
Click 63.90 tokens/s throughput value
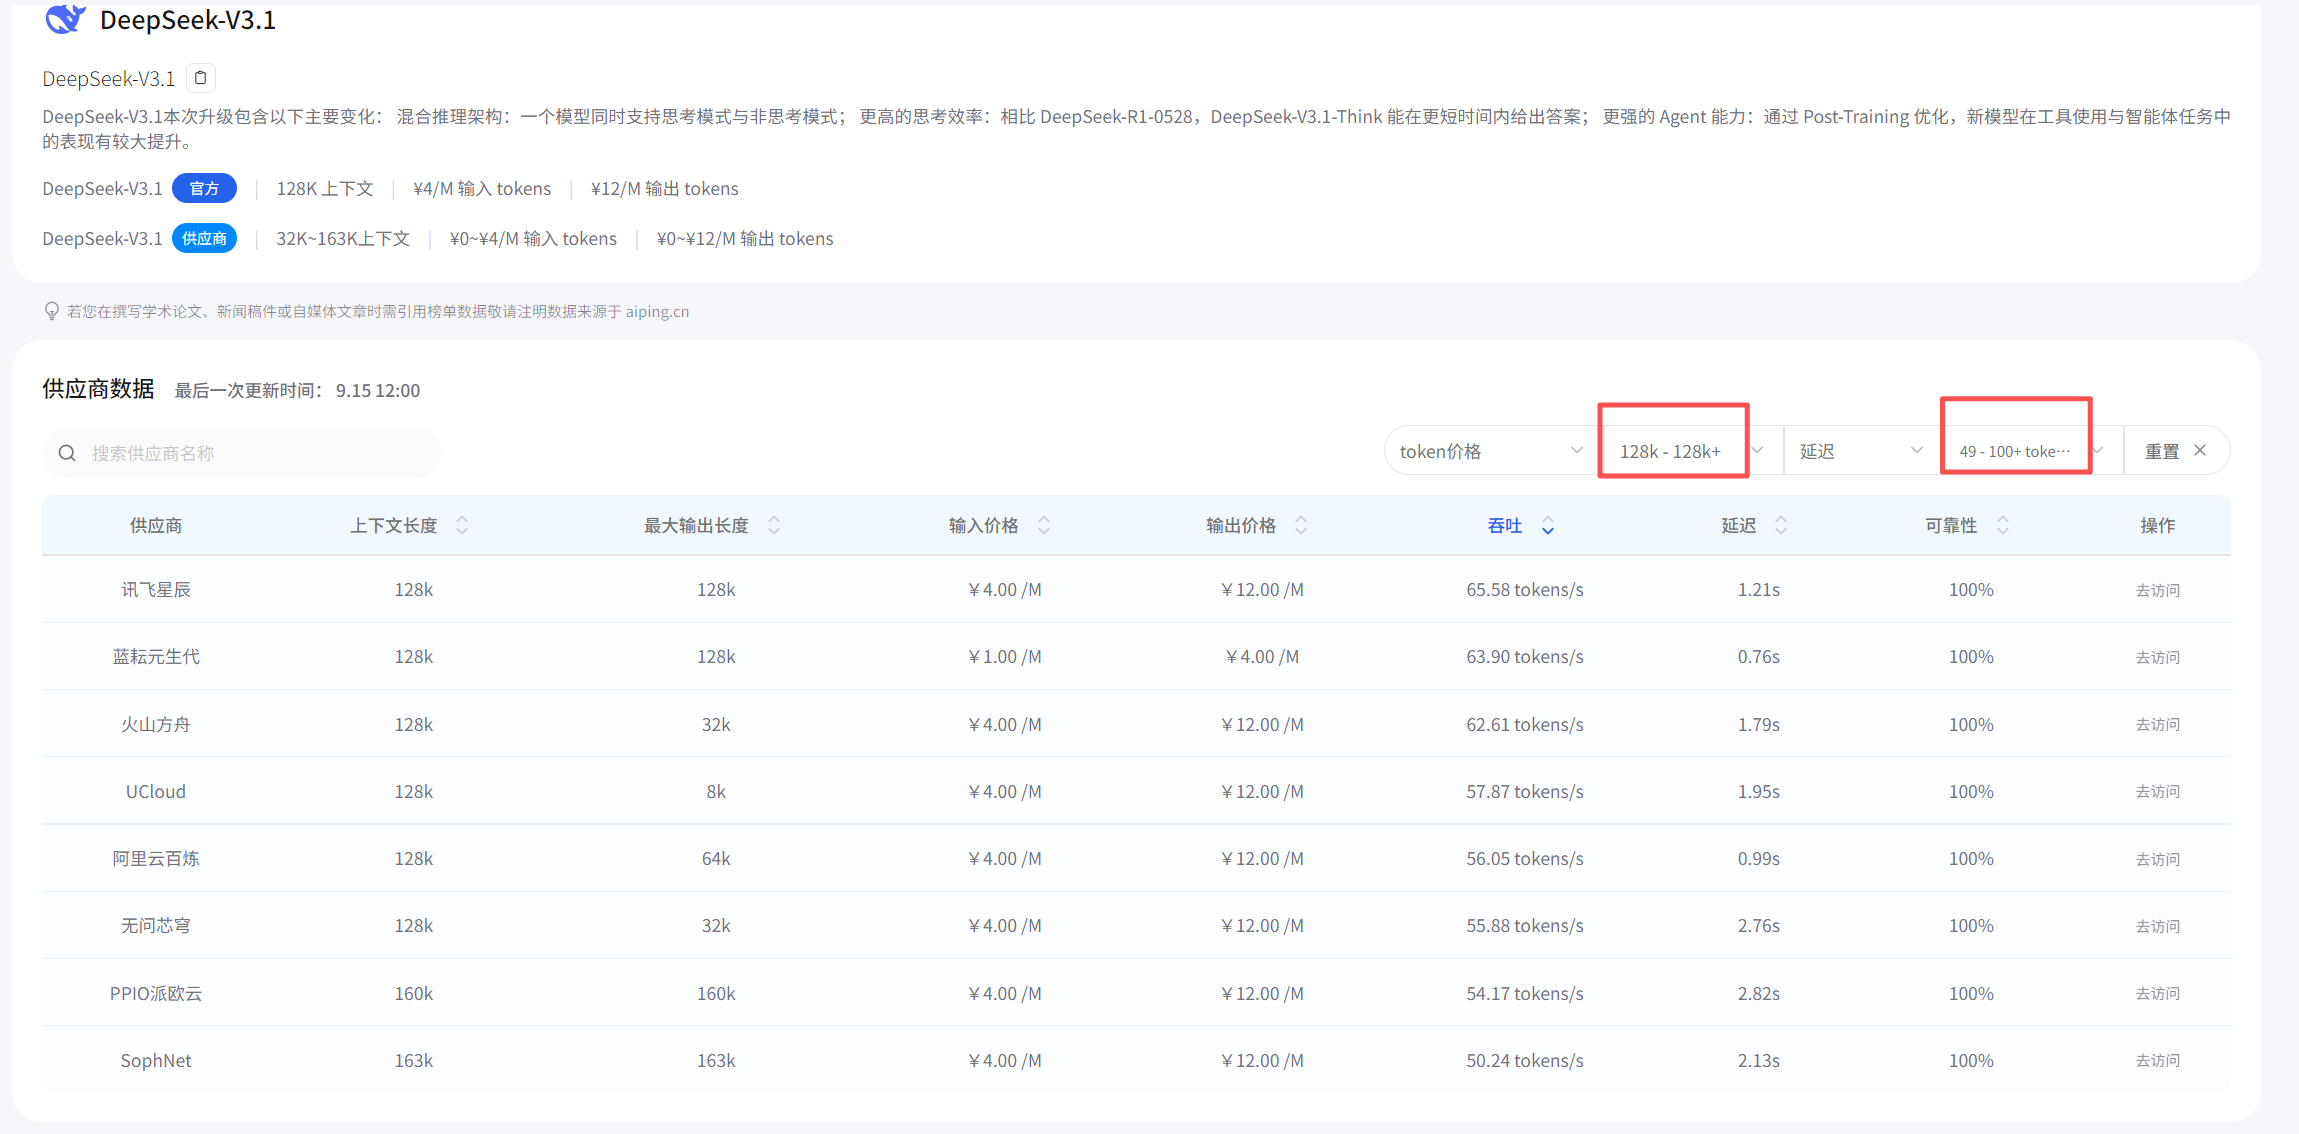(1525, 656)
